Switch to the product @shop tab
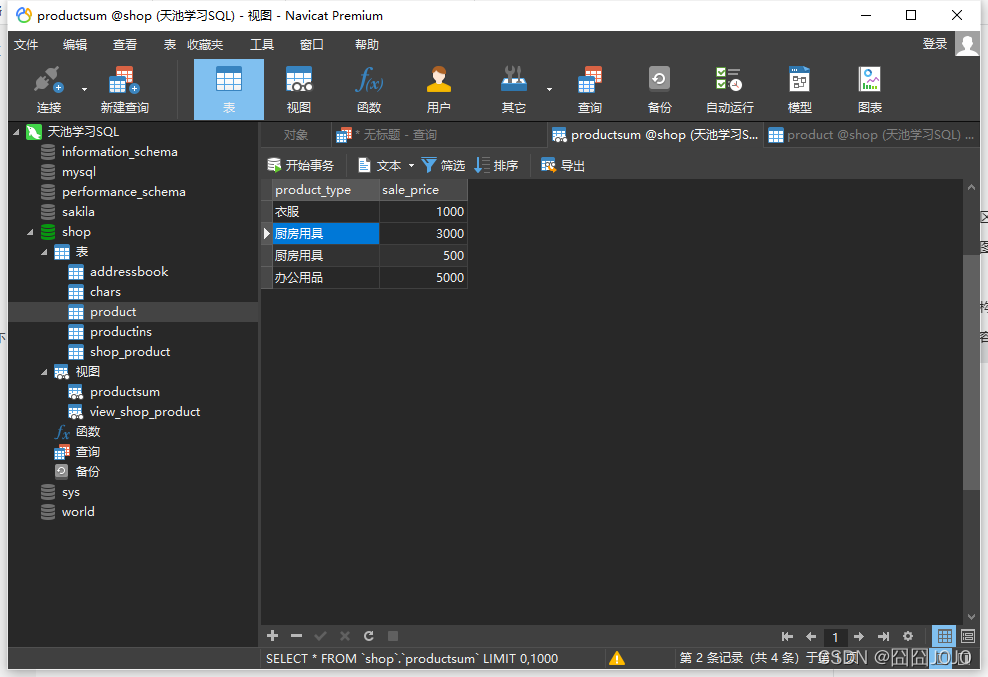988x677 pixels. (870, 135)
